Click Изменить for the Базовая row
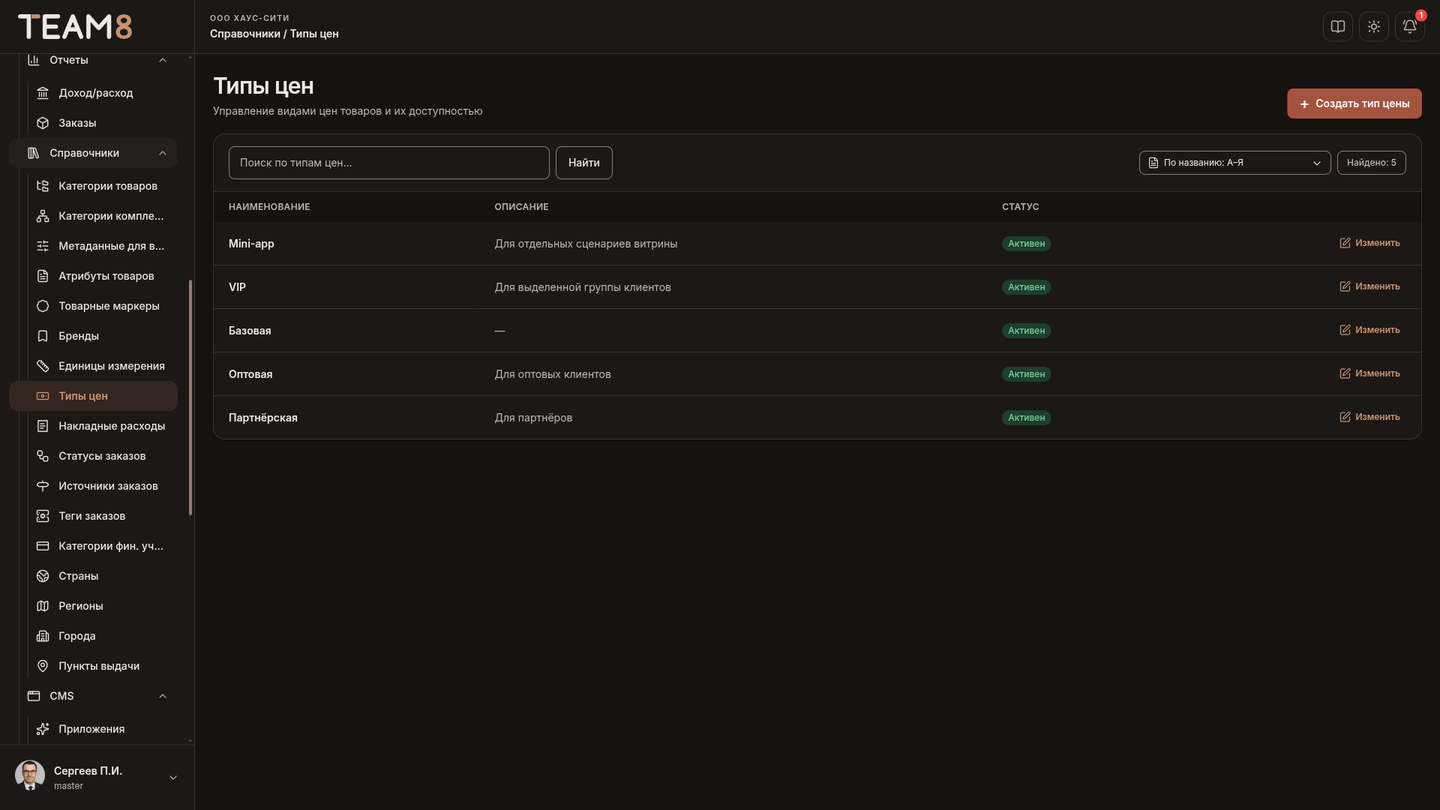The width and height of the screenshot is (1440, 810). coord(1370,330)
